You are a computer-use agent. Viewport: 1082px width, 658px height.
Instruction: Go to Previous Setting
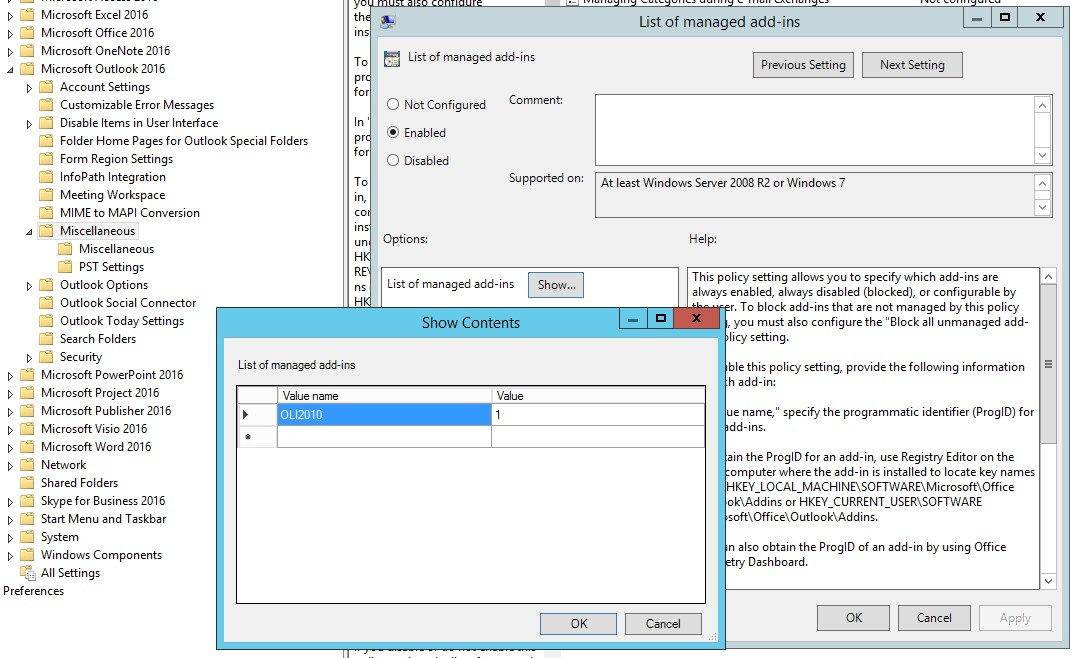click(803, 65)
